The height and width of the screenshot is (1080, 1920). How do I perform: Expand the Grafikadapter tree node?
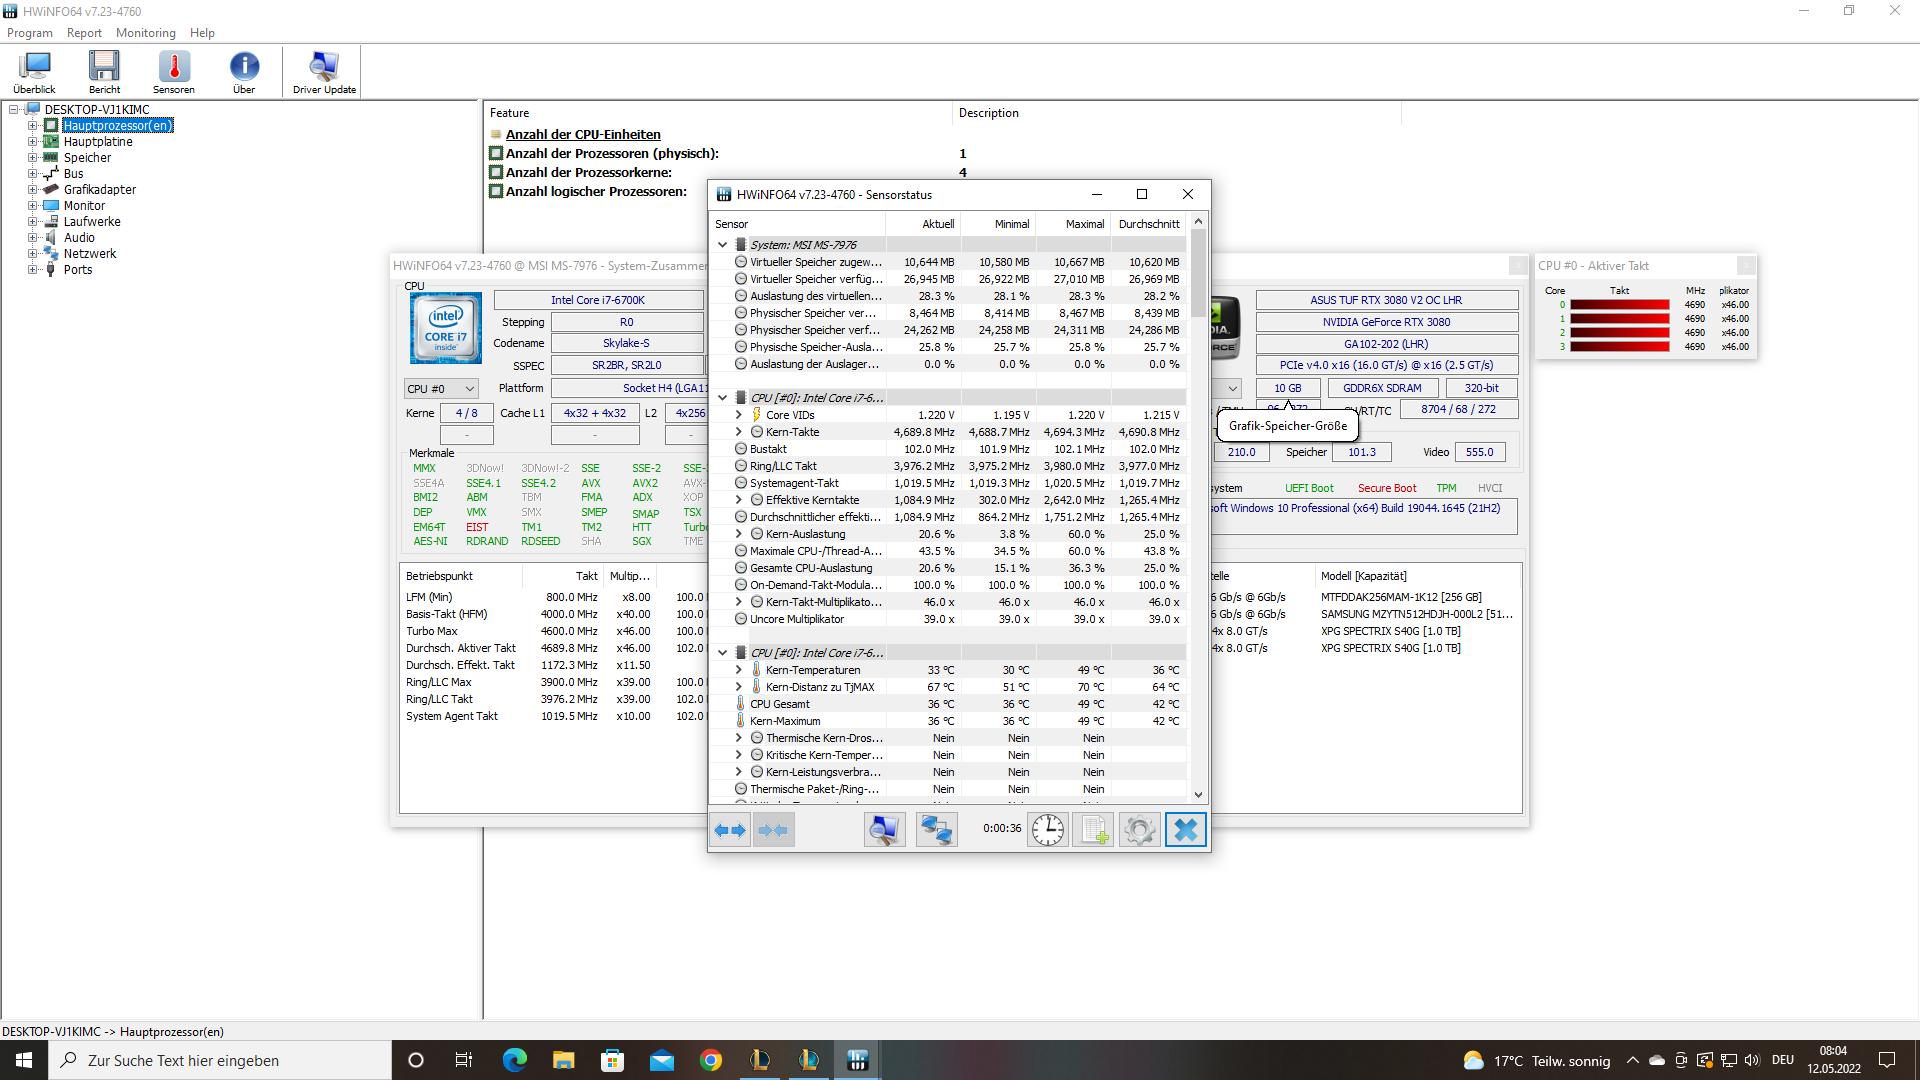pyautogui.click(x=32, y=190)
